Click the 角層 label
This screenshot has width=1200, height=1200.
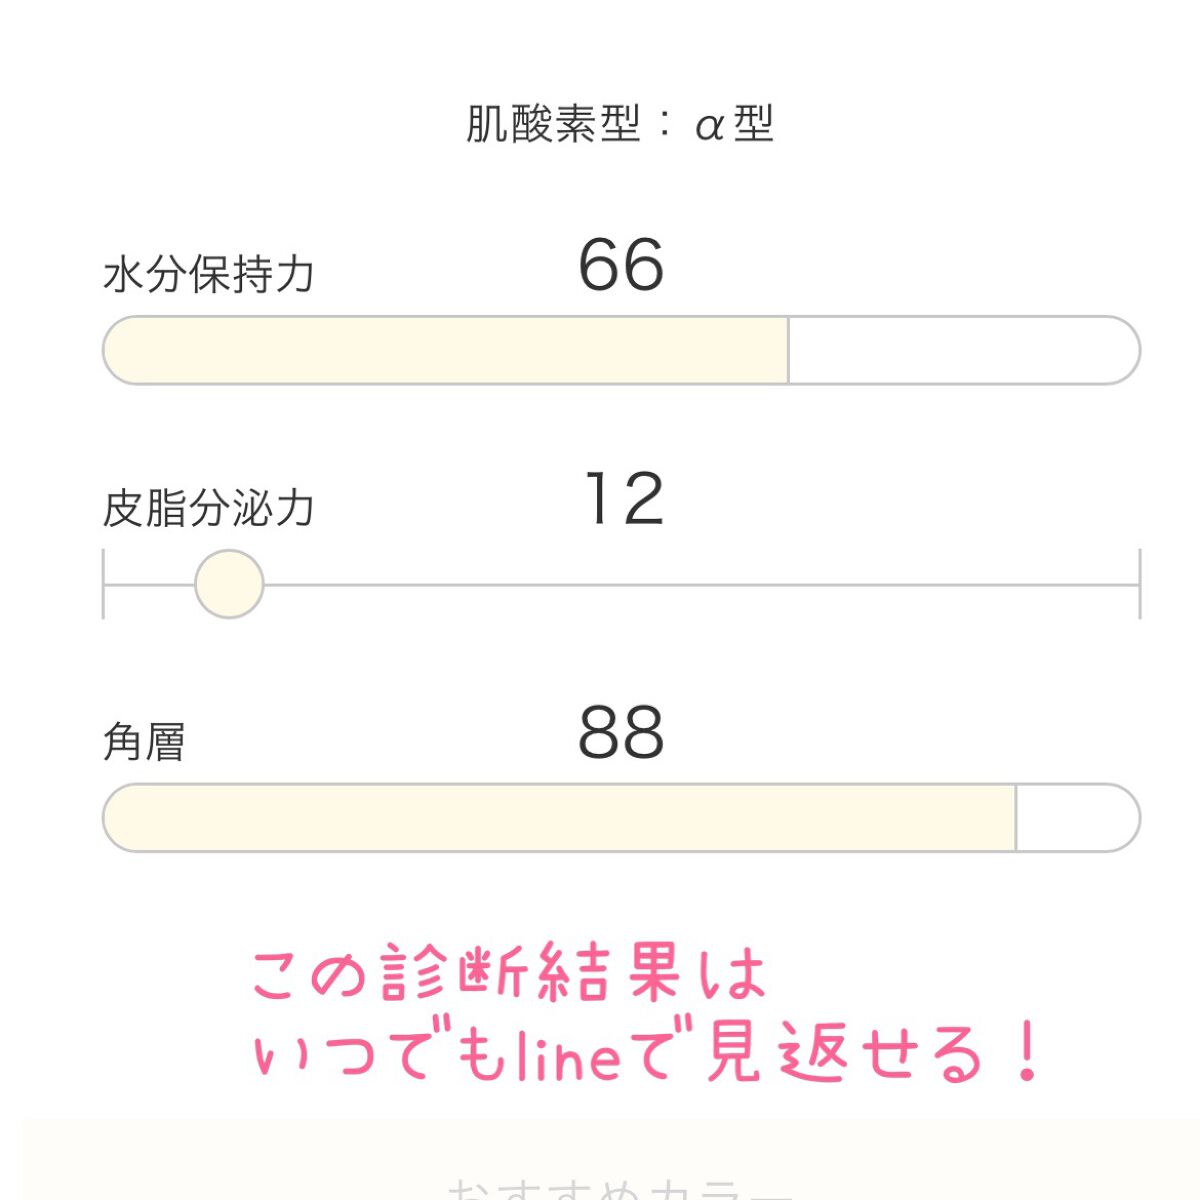point(144,742)
